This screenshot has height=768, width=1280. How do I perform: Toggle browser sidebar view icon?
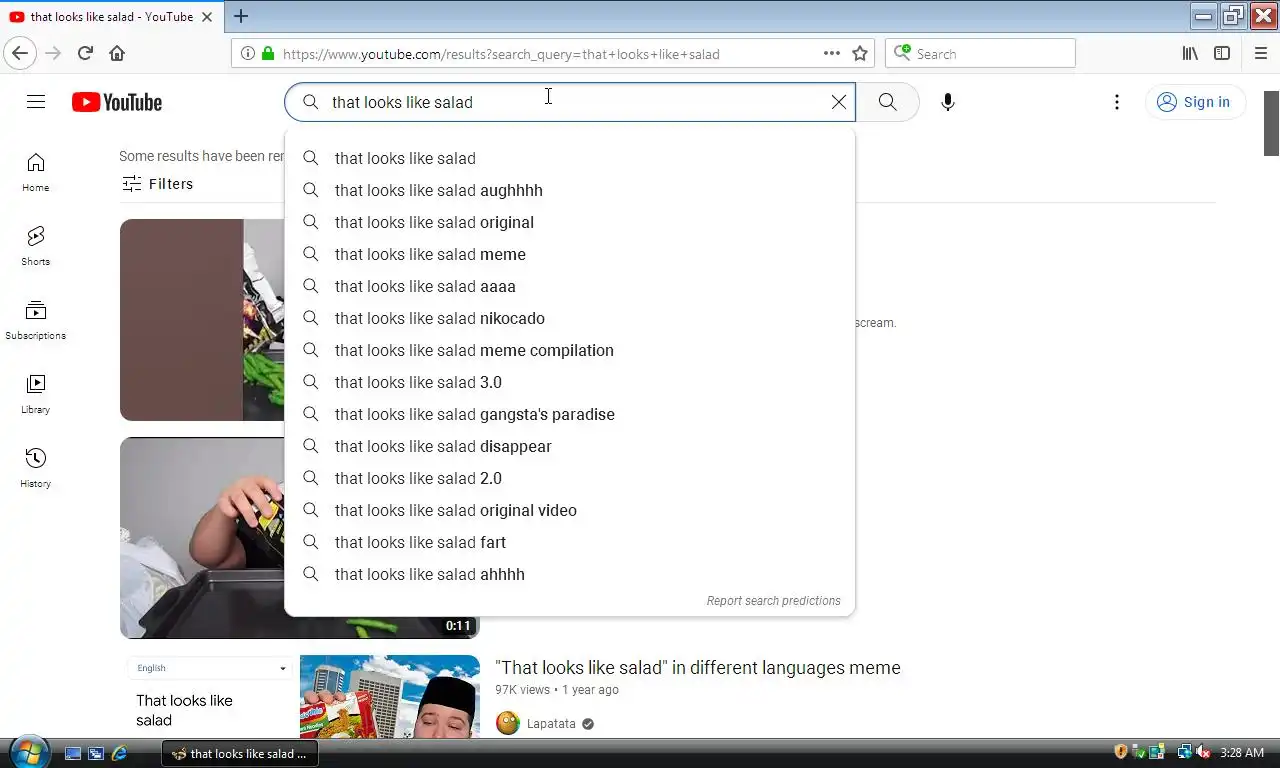1222,53
